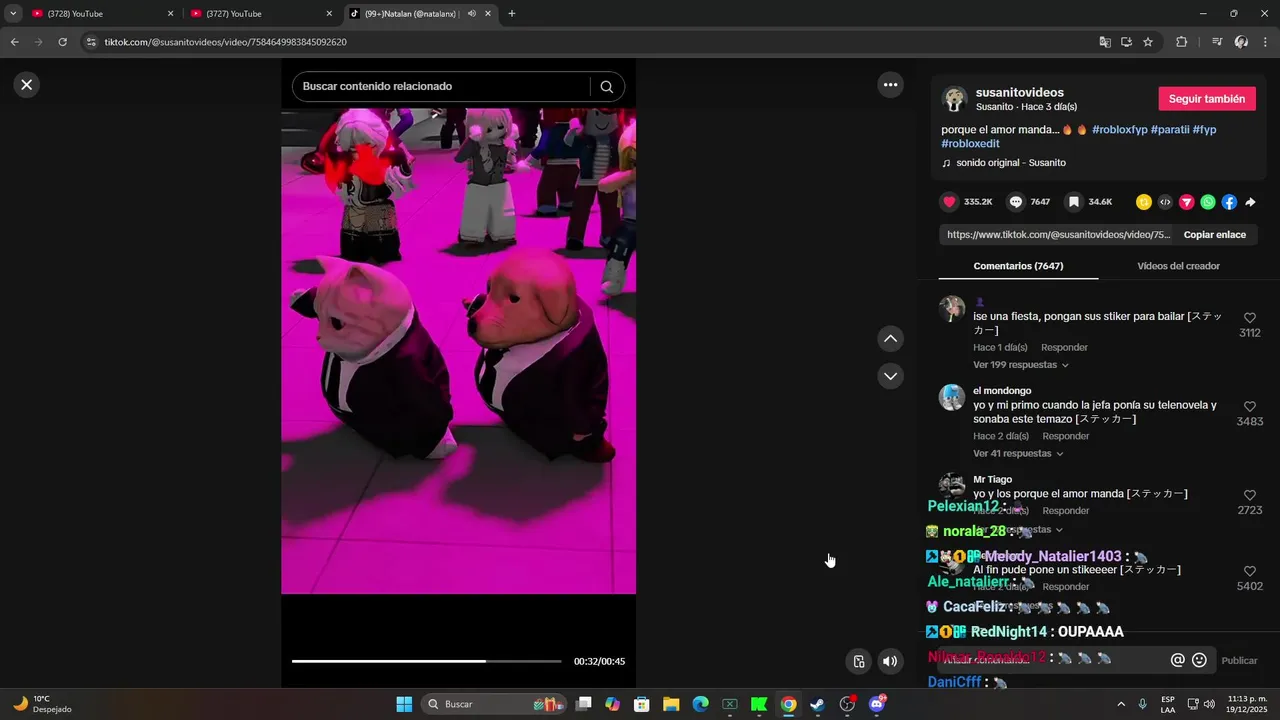
Task: Open Chrome tab search dropdown arrow
Action: 13,14
